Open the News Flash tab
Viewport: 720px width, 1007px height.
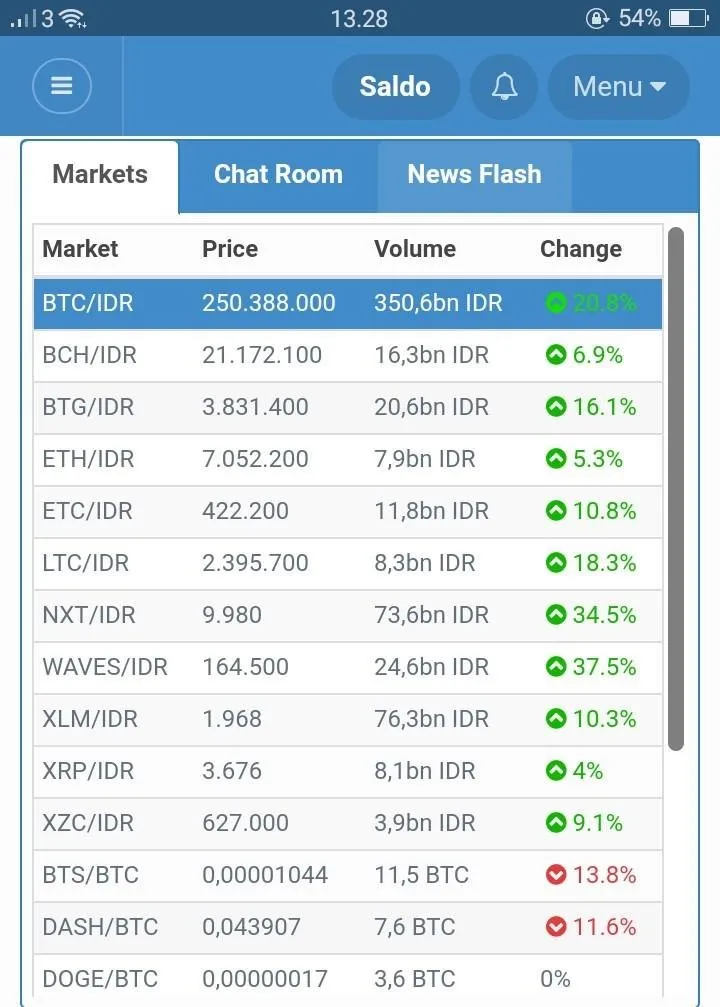475,175
